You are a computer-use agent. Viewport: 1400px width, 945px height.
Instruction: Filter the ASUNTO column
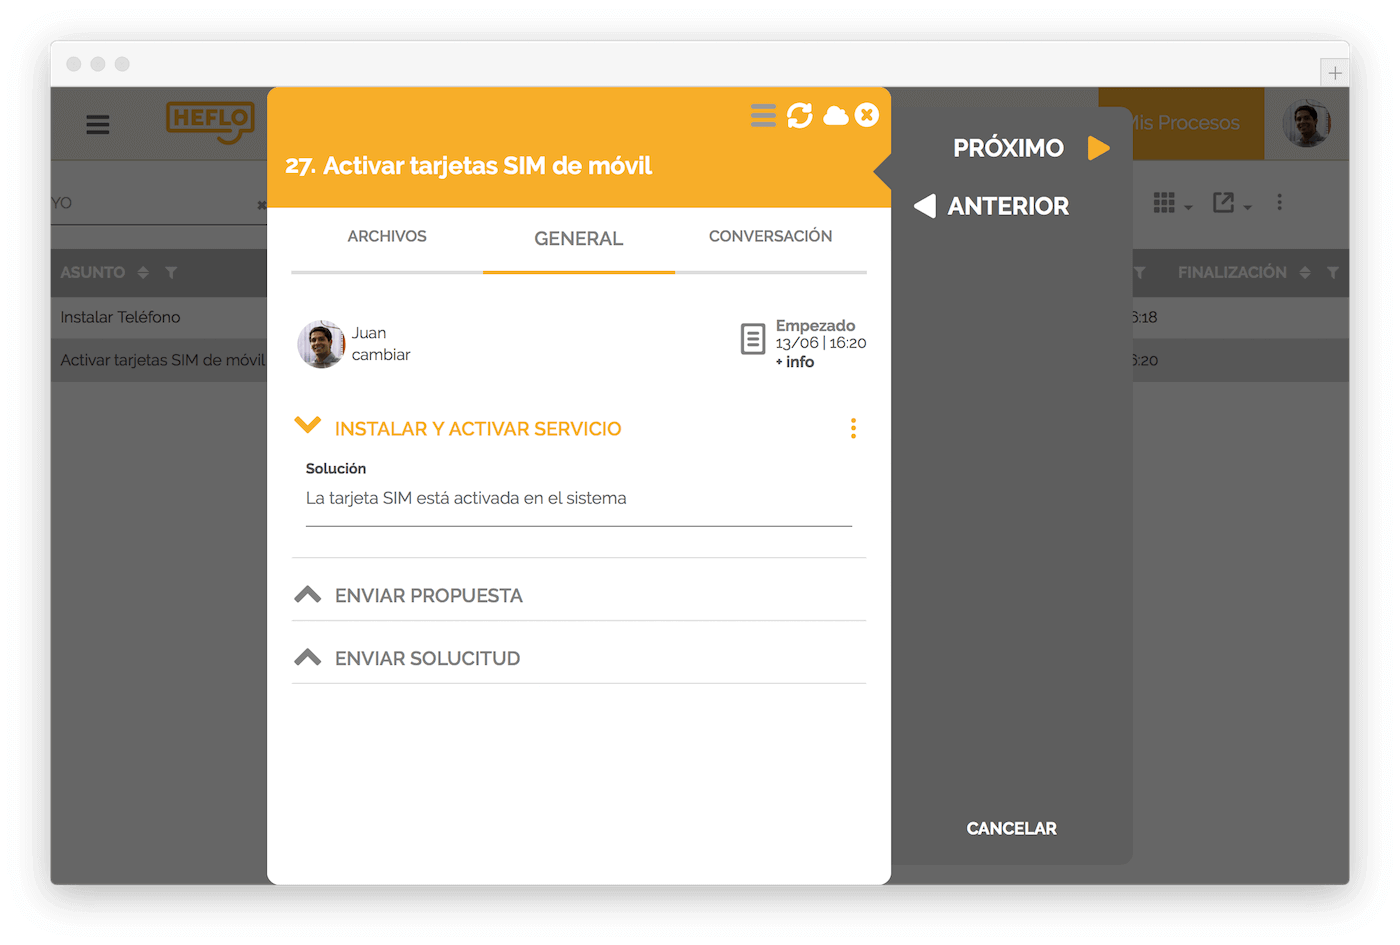click(171, 273)
